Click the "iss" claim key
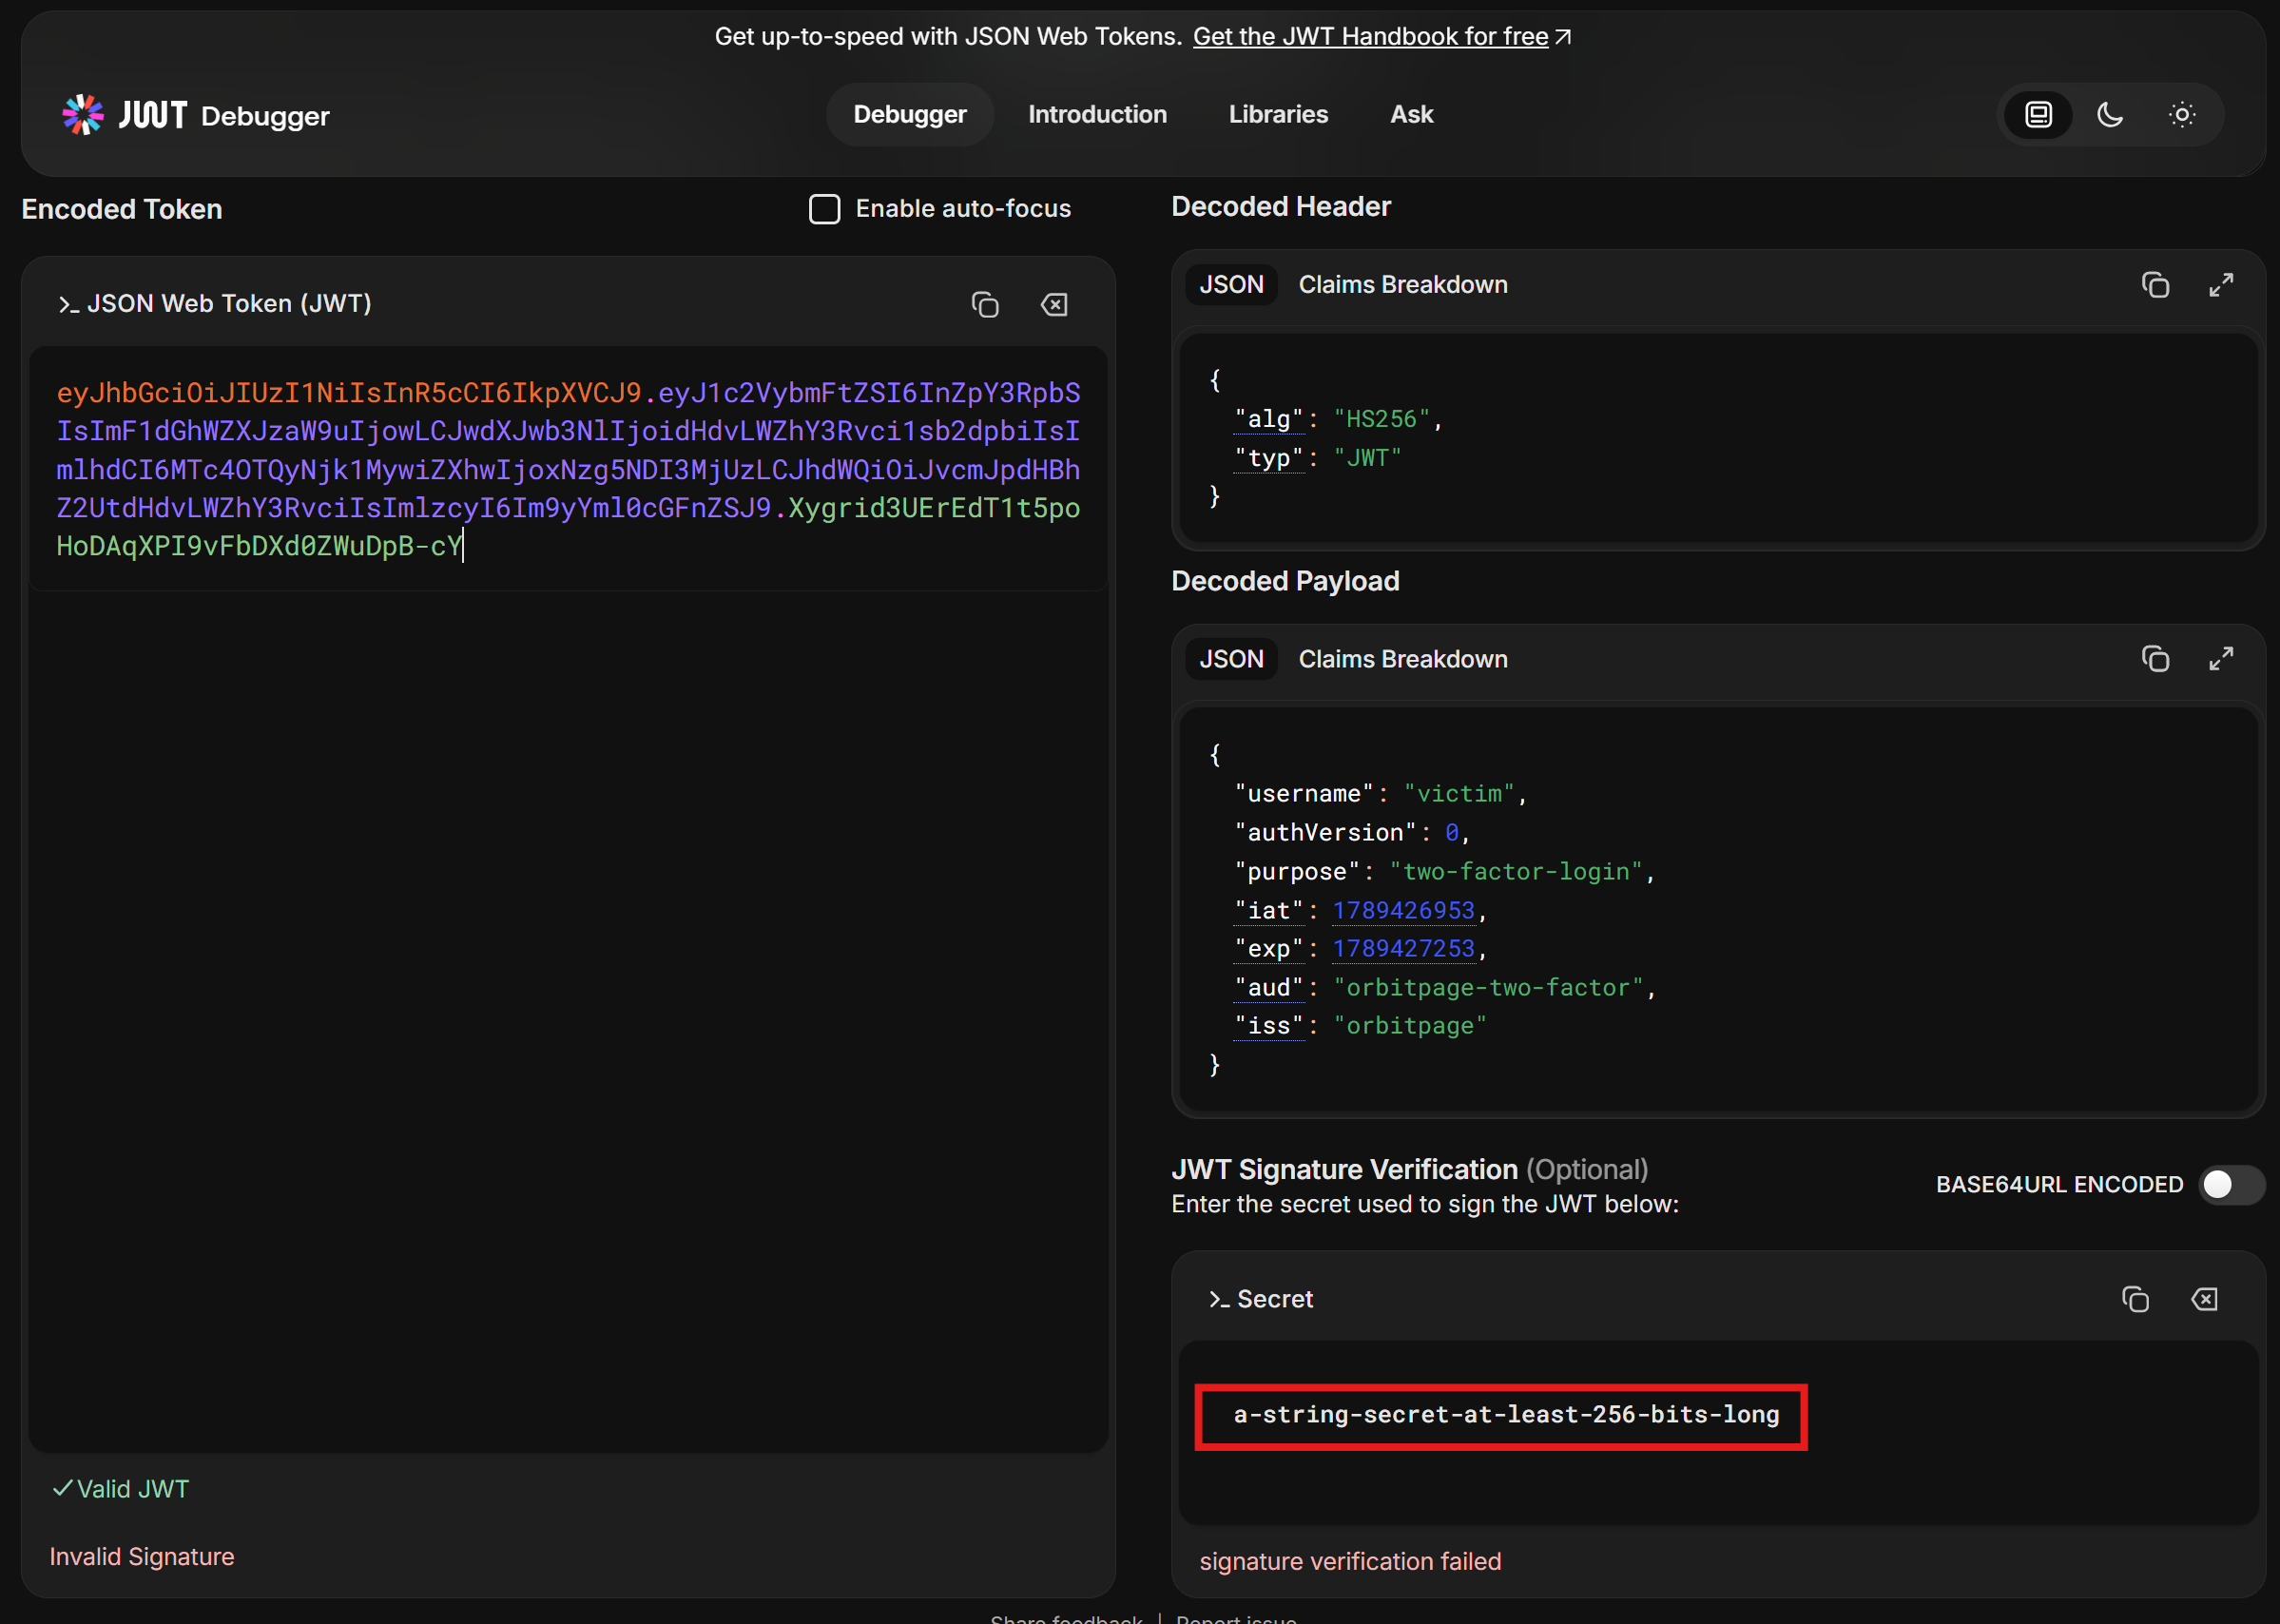This screenshot has height=1624, width=2280. (x=1269, y=1026)
